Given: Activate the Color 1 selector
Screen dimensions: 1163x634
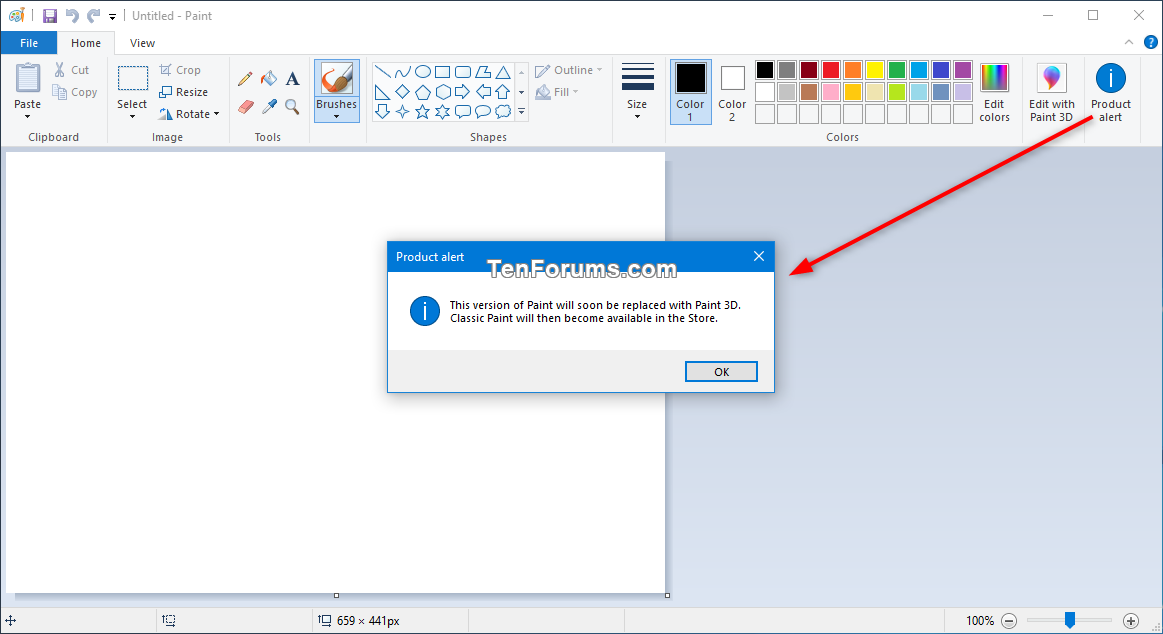Looking at the screenshot, I should click(x=691, y=92).
